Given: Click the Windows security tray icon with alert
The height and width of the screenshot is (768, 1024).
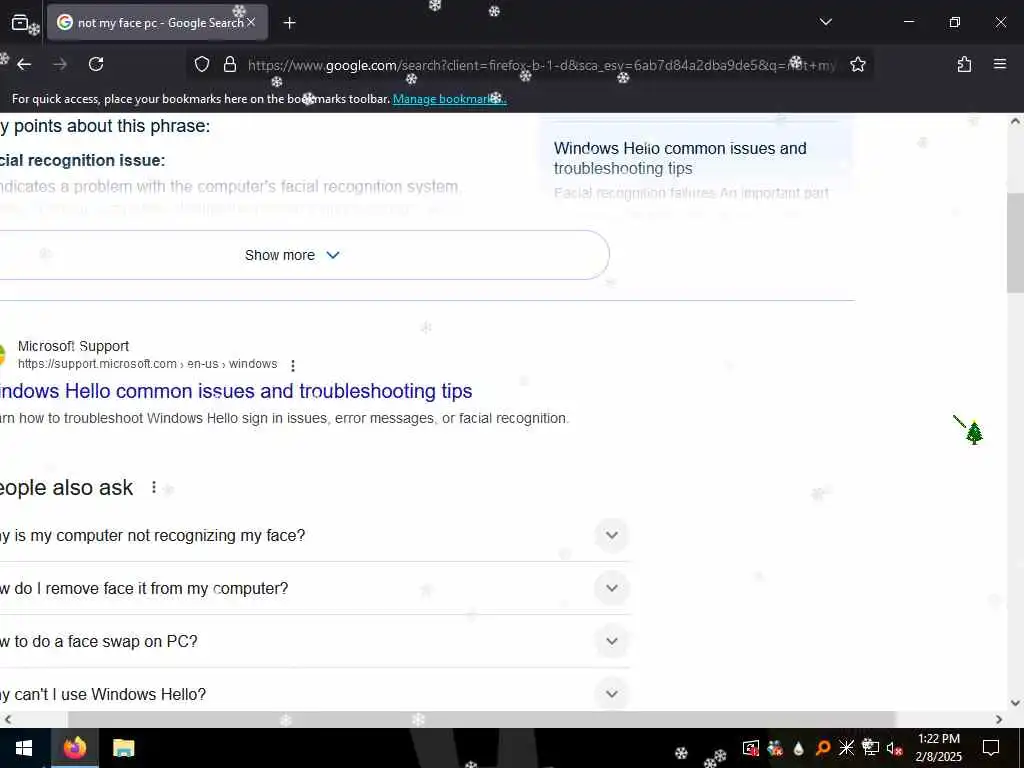Looking at the screenshot, I should [x=751, y=748].
